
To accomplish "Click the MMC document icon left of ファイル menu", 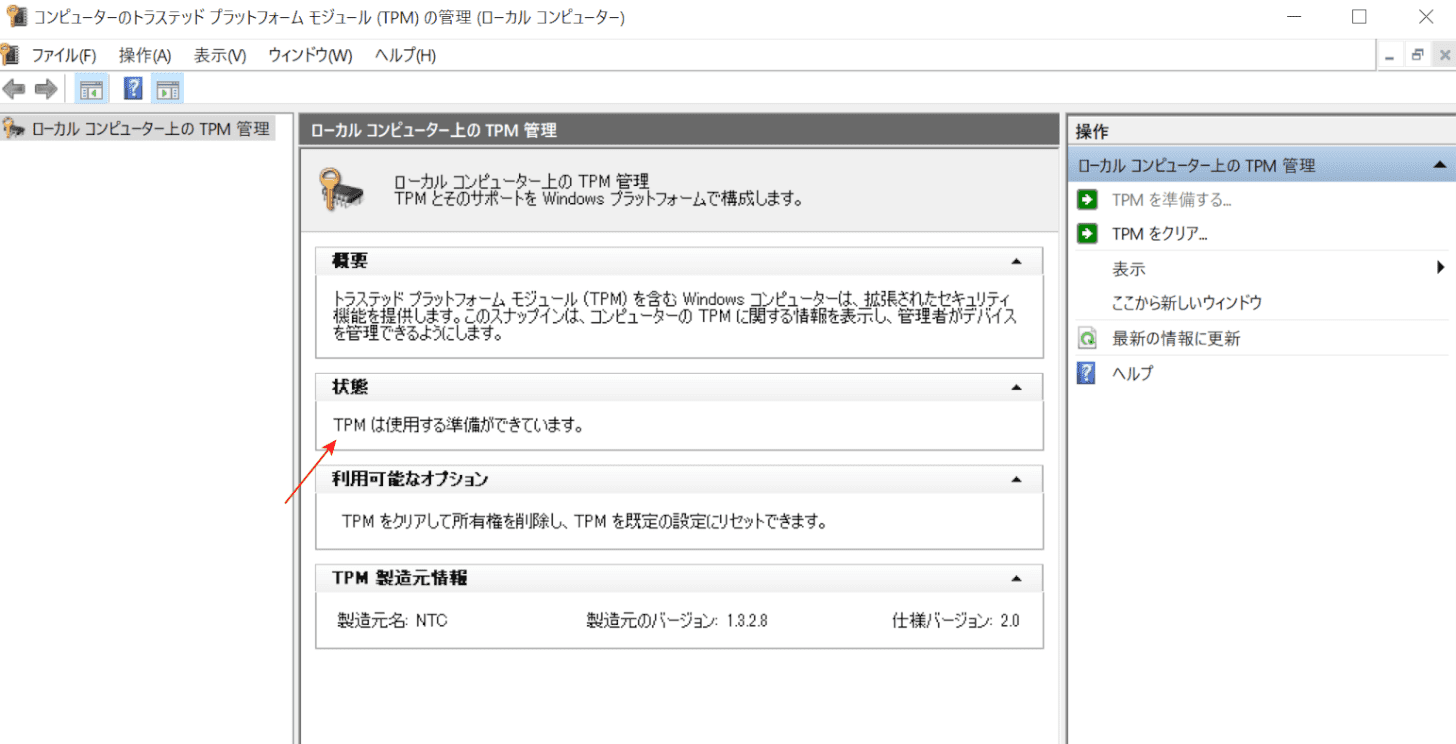I will pyautogui.click(x=10, y=55).
